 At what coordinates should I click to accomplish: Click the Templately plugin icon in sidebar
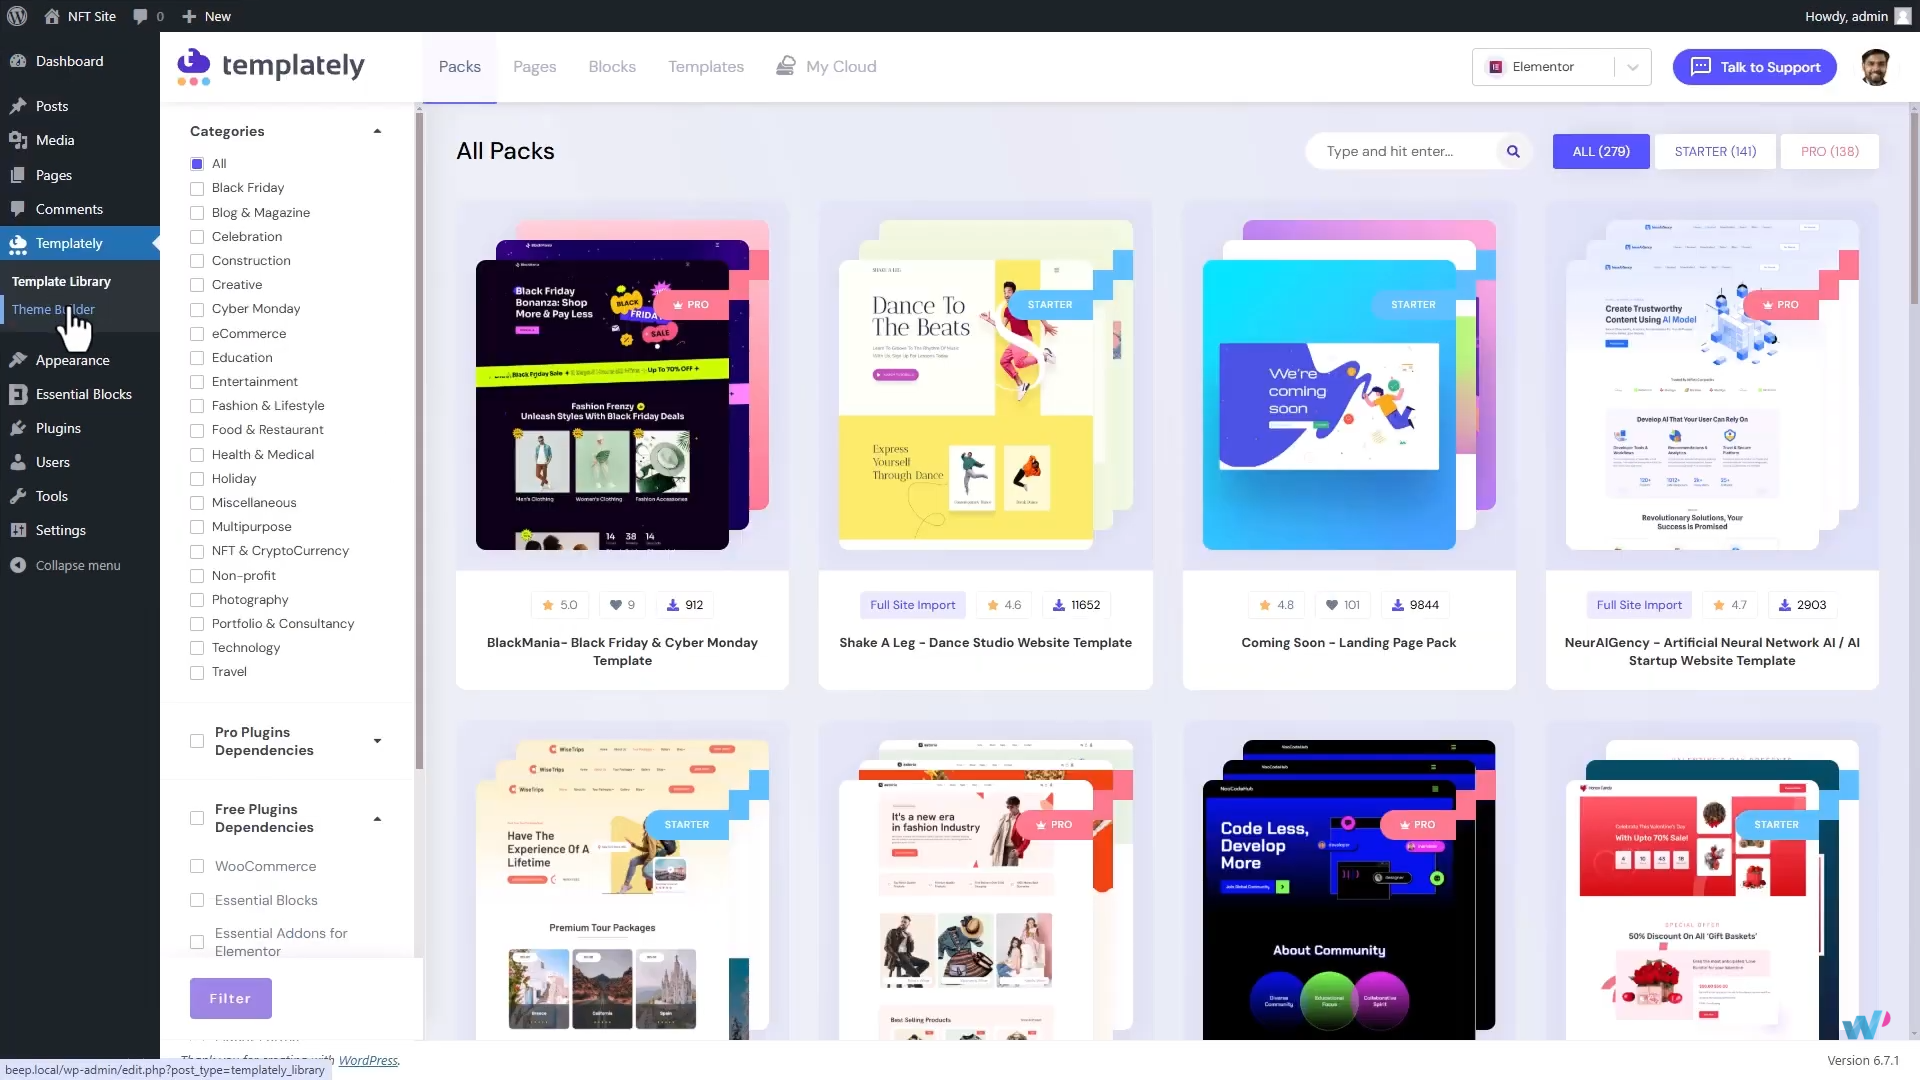pos(19,243)
